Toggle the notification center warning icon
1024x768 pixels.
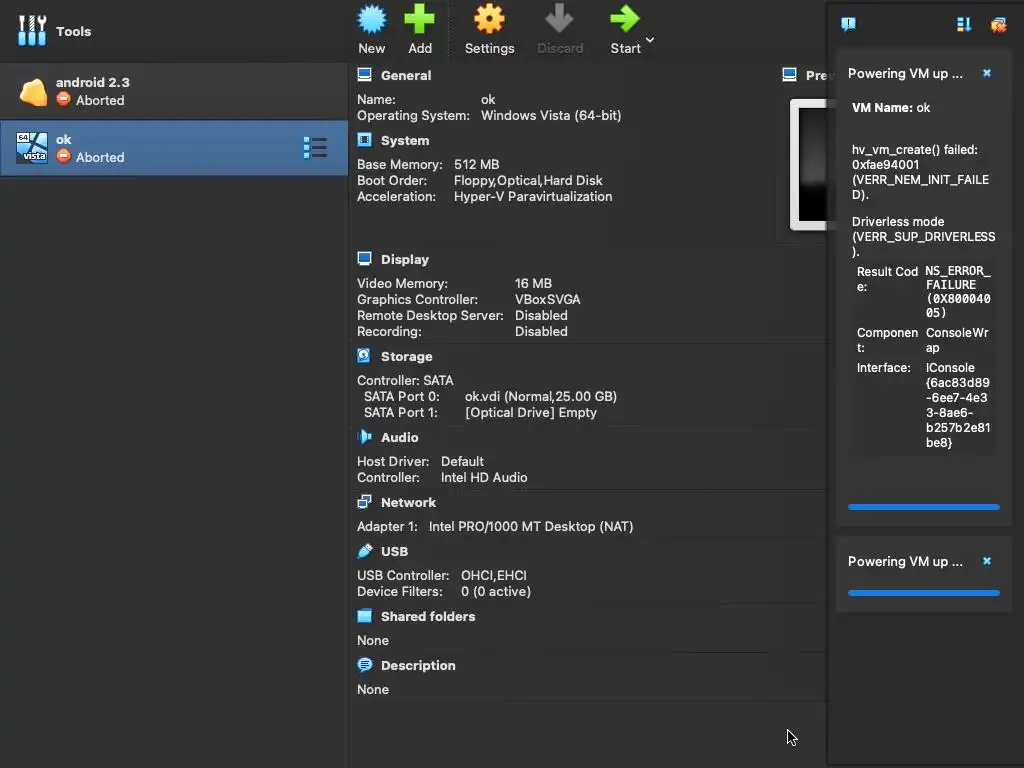[848, 24]
